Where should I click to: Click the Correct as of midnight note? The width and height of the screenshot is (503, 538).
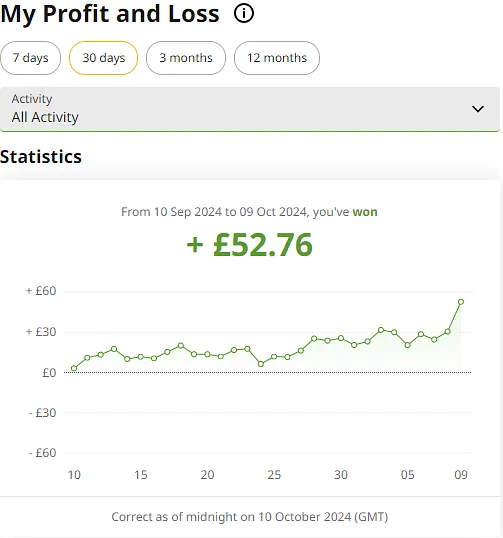click(250, 517)
